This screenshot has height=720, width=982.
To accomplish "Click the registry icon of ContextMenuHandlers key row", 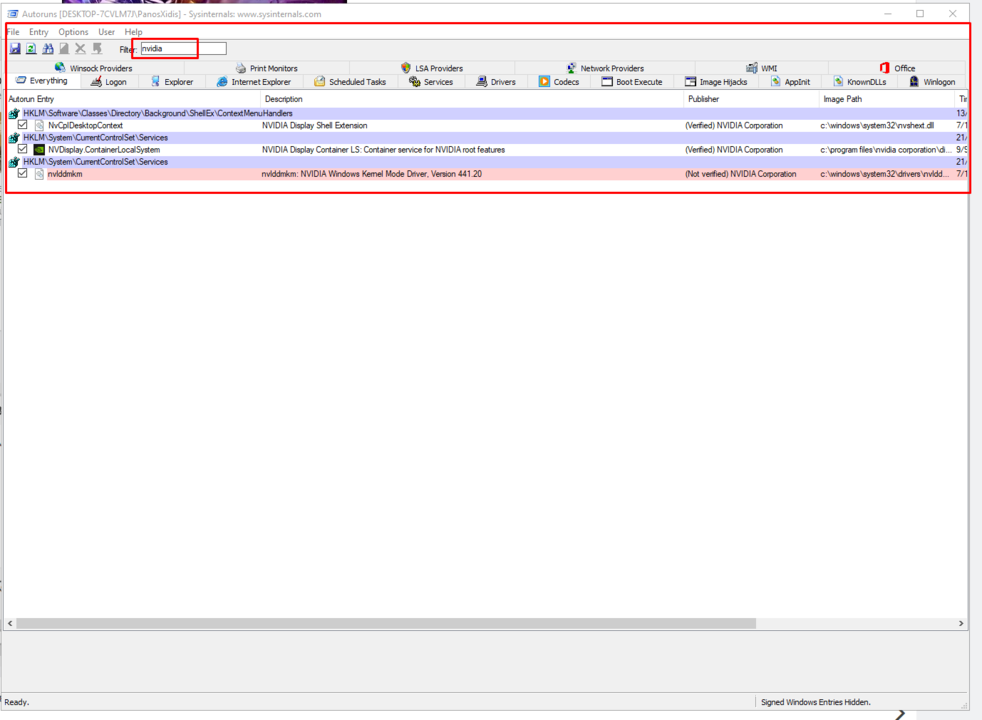I will (x=14, y=113).
